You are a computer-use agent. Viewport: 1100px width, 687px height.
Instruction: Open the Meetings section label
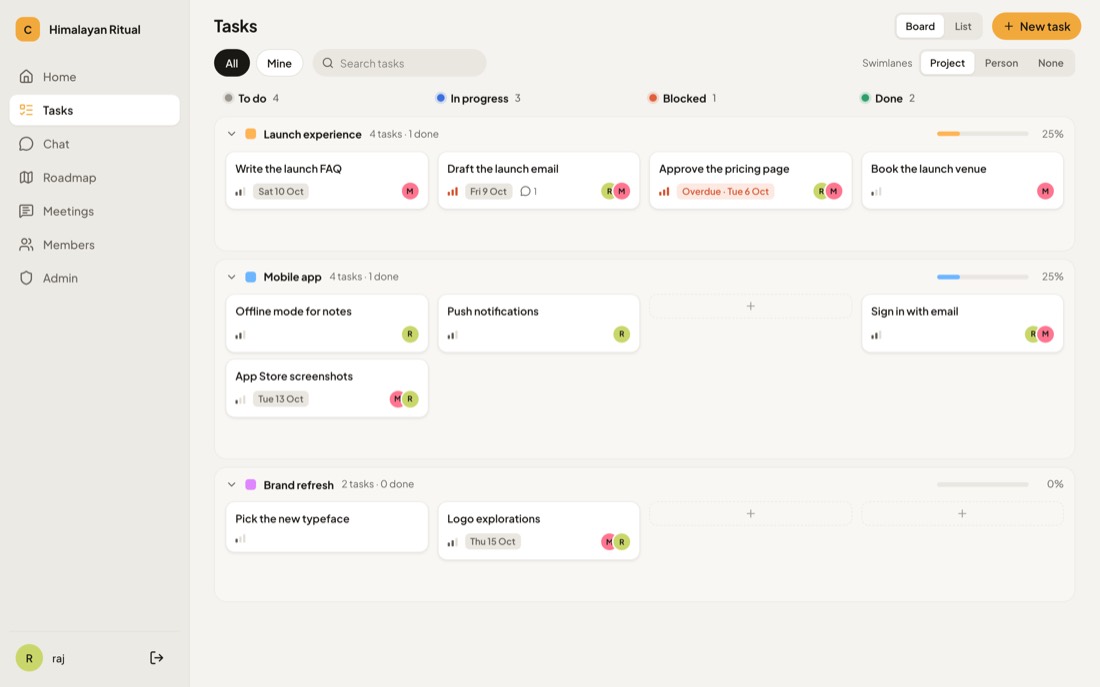tap(68, 211)
